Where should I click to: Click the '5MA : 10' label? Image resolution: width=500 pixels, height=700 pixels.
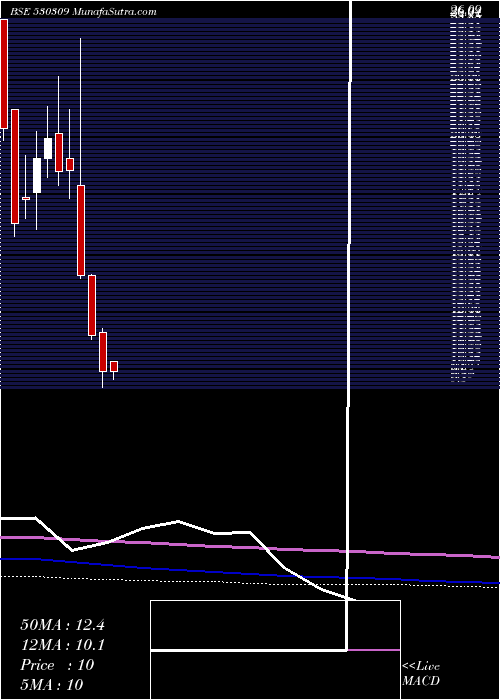click(x=52, y=684)
